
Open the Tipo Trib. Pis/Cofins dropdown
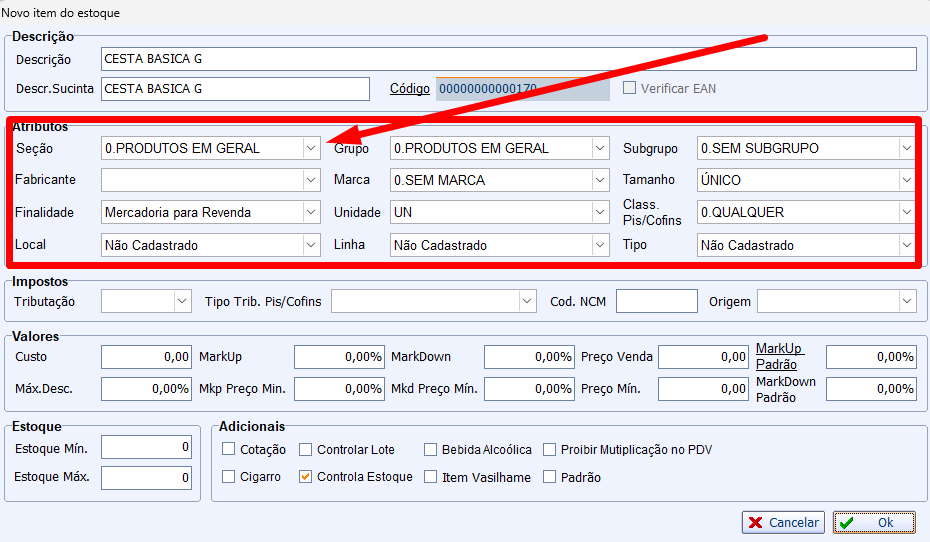click(526, 301)
